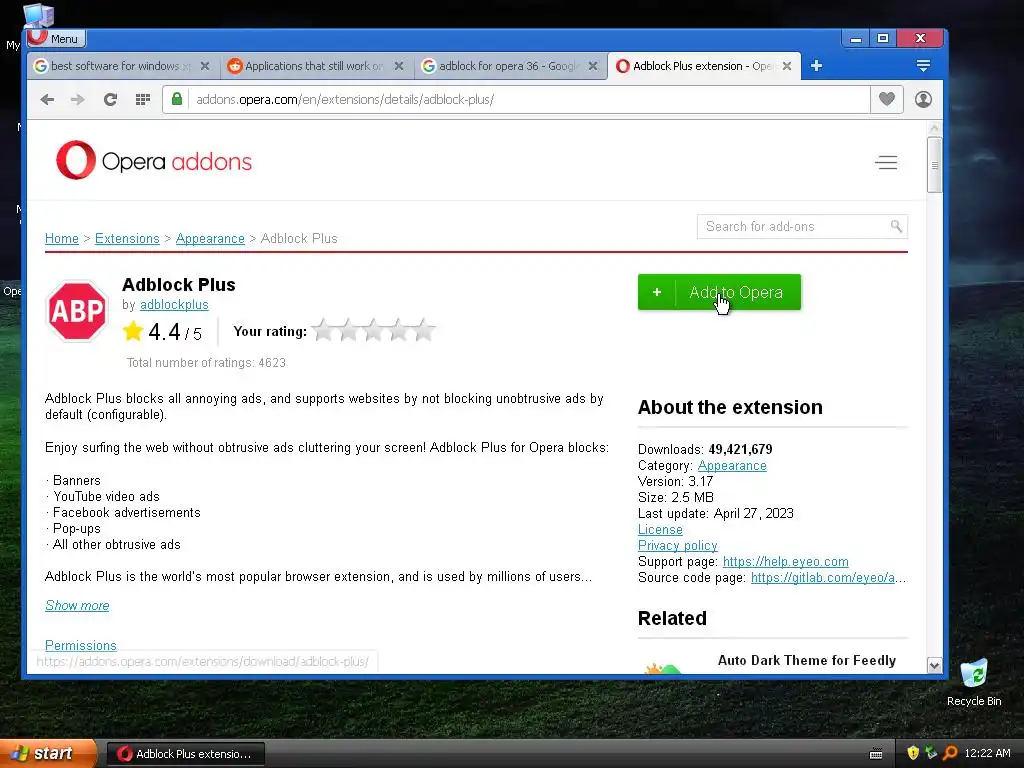Screen dimensions: 1024x768
Task: Click the ABP extension logo
Action: [x=77, y=311]
